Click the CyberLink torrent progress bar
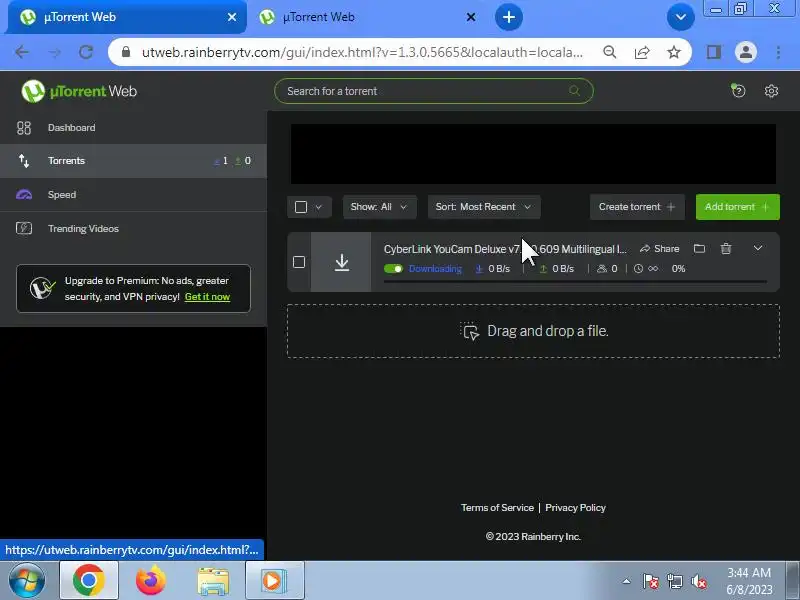This screenshot has width=800, height=600. (x=575, y=281)
